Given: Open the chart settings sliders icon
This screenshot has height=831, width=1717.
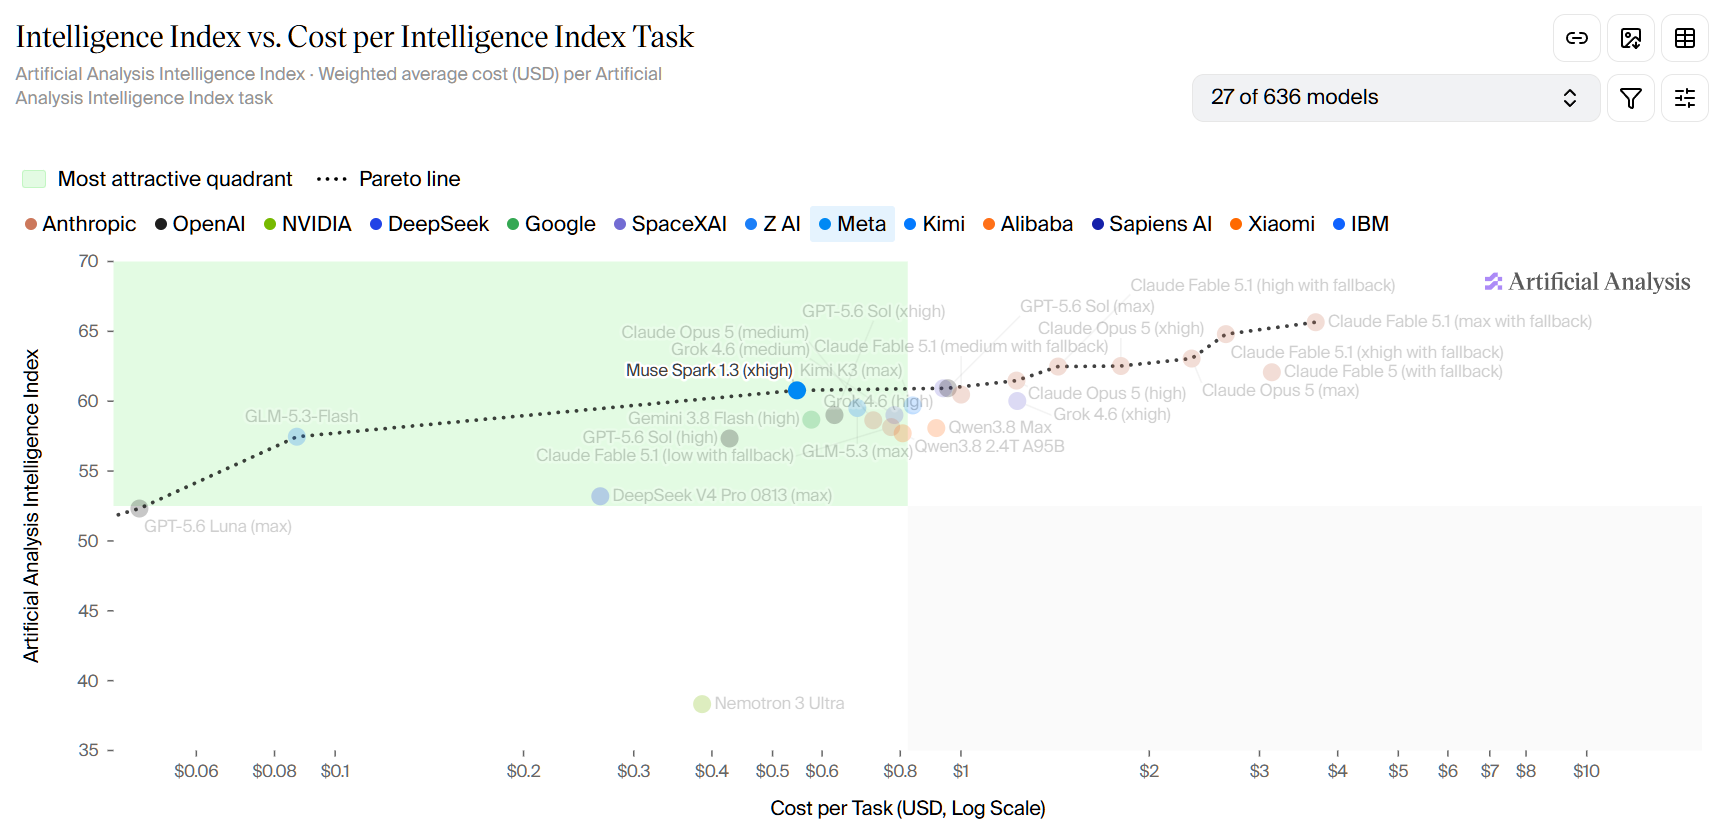Looking at the screenshot, I should coord(1685,98).
